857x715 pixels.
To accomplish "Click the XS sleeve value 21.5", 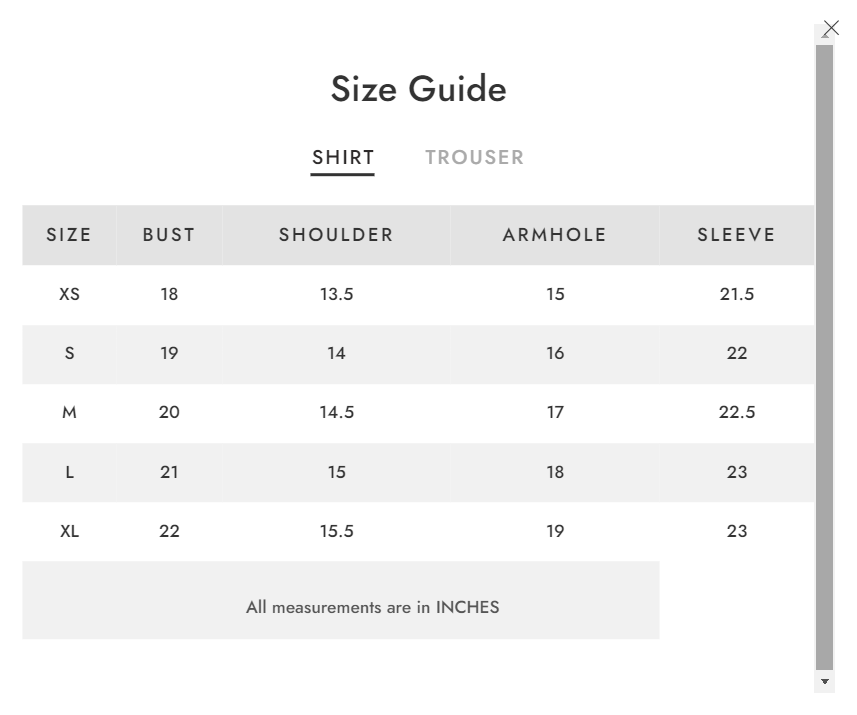I will pyautogui.click(x=737, y=294).
